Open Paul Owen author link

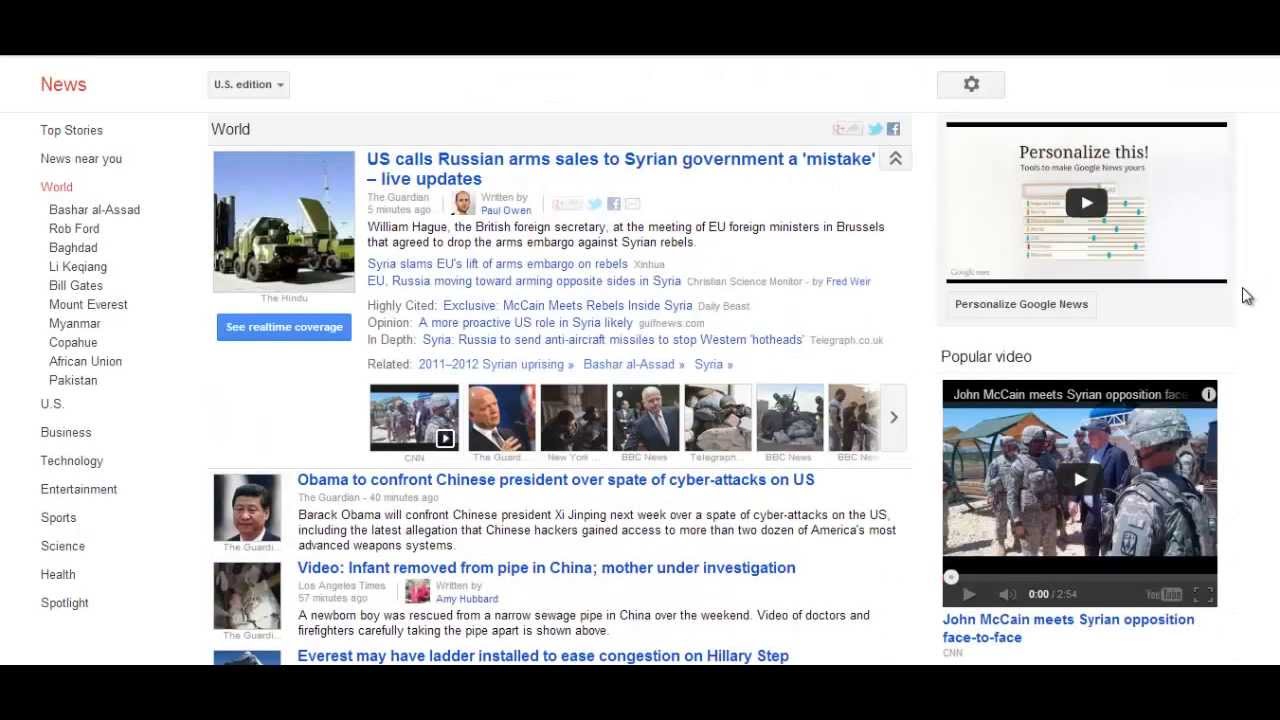pos(506,211)
